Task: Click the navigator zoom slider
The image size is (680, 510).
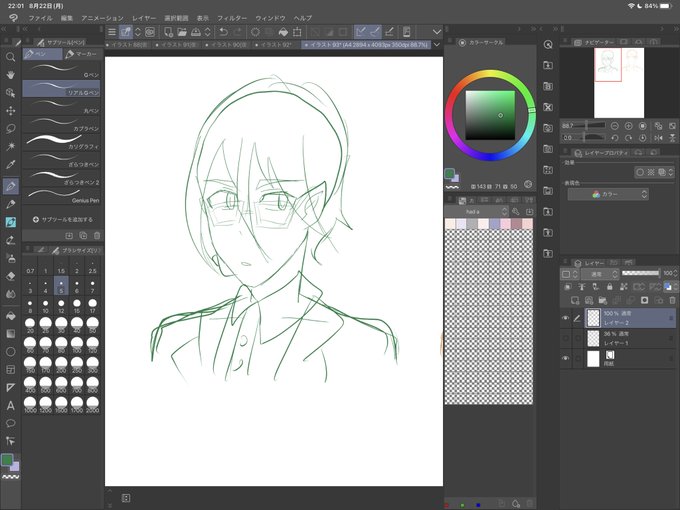Action: pyautogui.click(x=591, y=126)
